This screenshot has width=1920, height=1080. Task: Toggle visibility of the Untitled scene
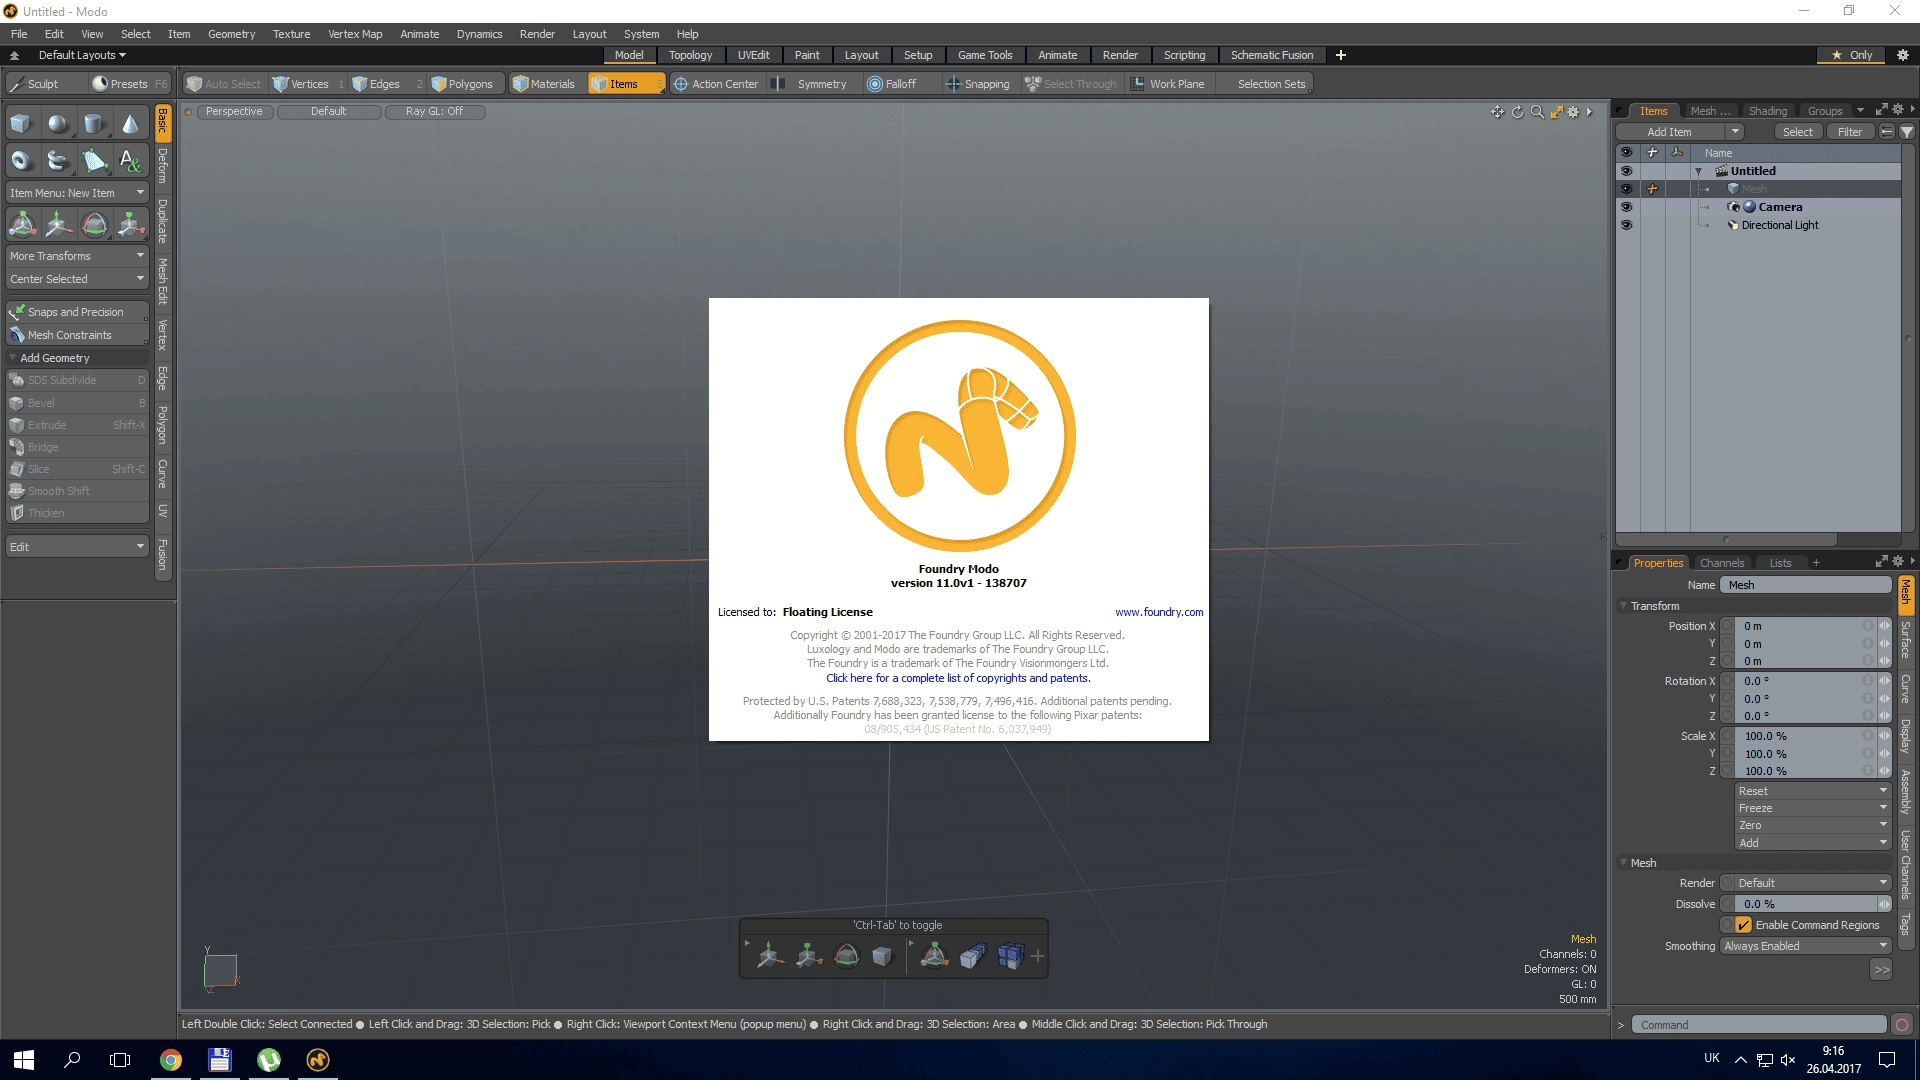[1626, 171]
